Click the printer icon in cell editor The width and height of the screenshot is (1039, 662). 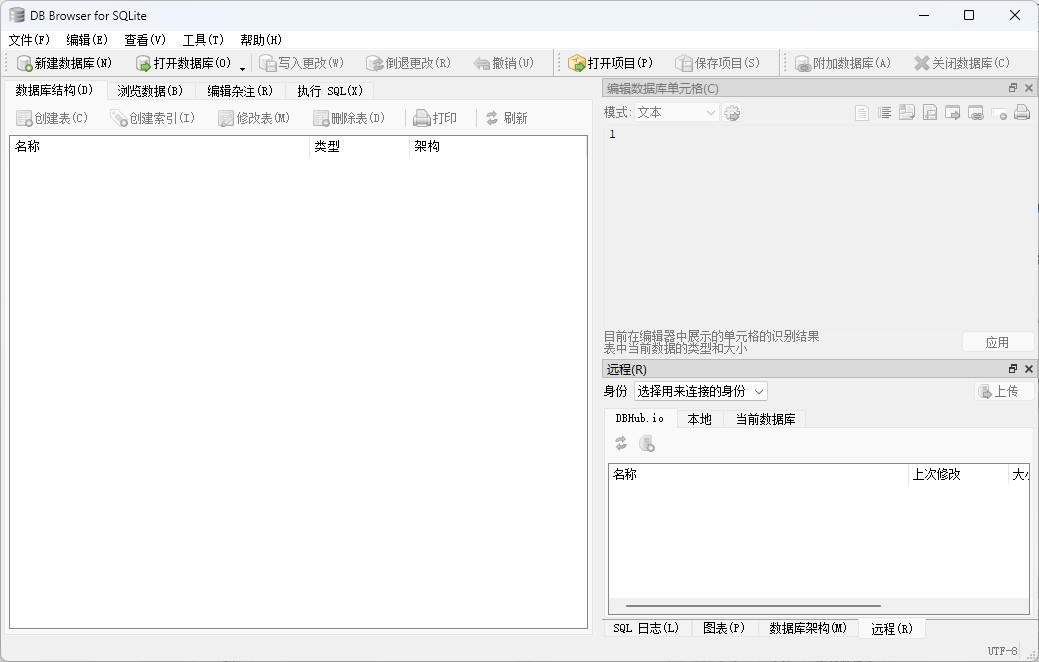(x=1022, y=113)
